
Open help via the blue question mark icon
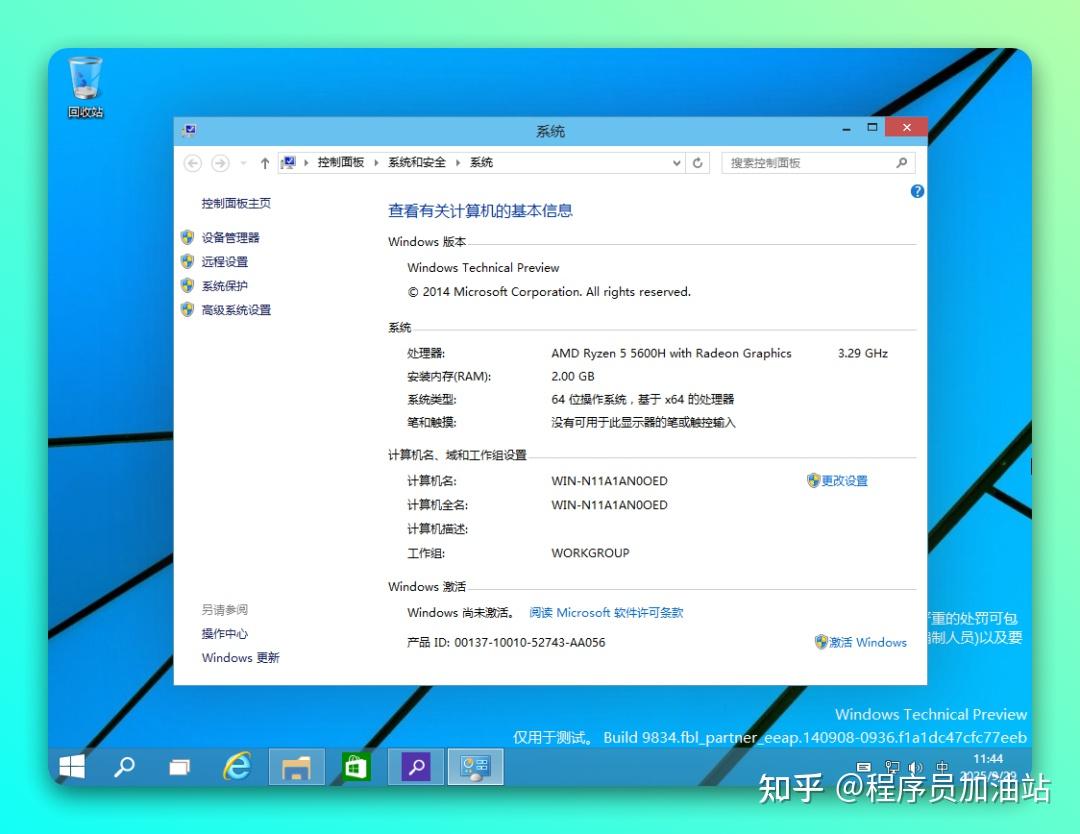917,191
